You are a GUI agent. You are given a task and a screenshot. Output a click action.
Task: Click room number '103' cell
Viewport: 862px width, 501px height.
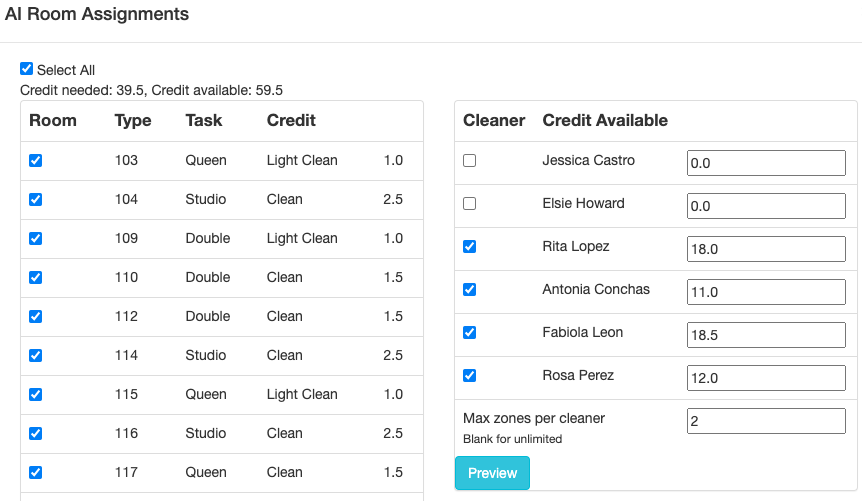126,161
